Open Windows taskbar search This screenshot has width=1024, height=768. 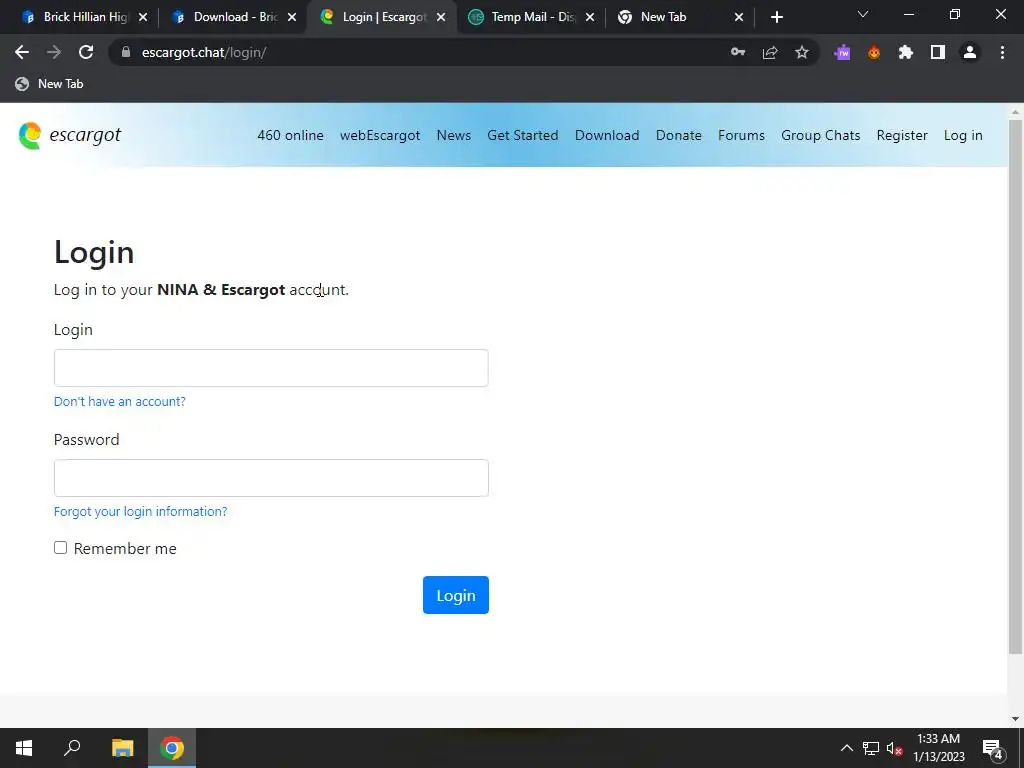[72, 748]
